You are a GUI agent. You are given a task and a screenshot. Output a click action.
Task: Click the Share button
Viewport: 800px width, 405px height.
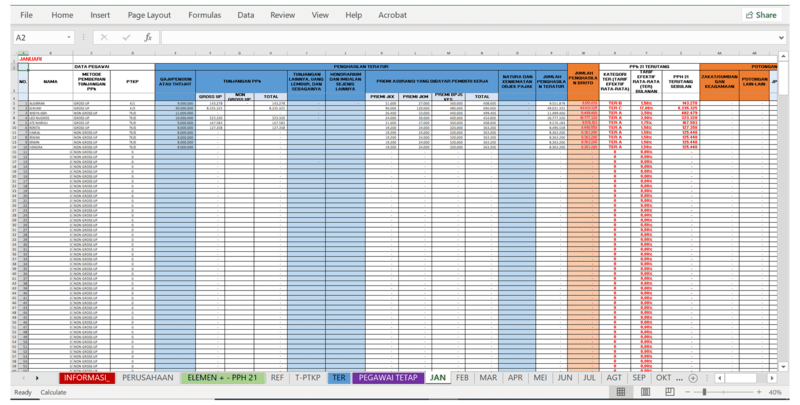coord(761,15)
